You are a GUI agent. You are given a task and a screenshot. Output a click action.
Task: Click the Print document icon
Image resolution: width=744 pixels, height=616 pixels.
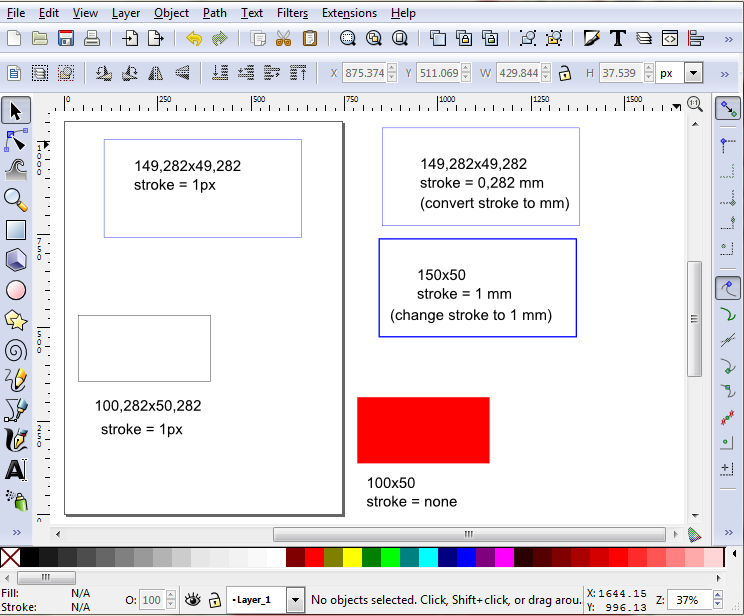coord(92,39)
